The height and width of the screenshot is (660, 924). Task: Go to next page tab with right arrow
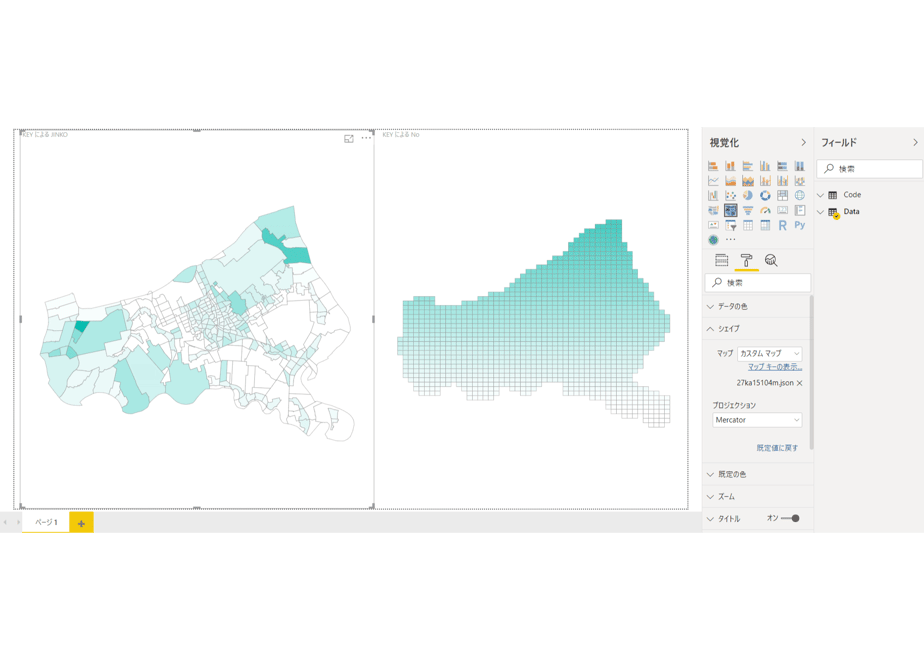coord(18,522)
